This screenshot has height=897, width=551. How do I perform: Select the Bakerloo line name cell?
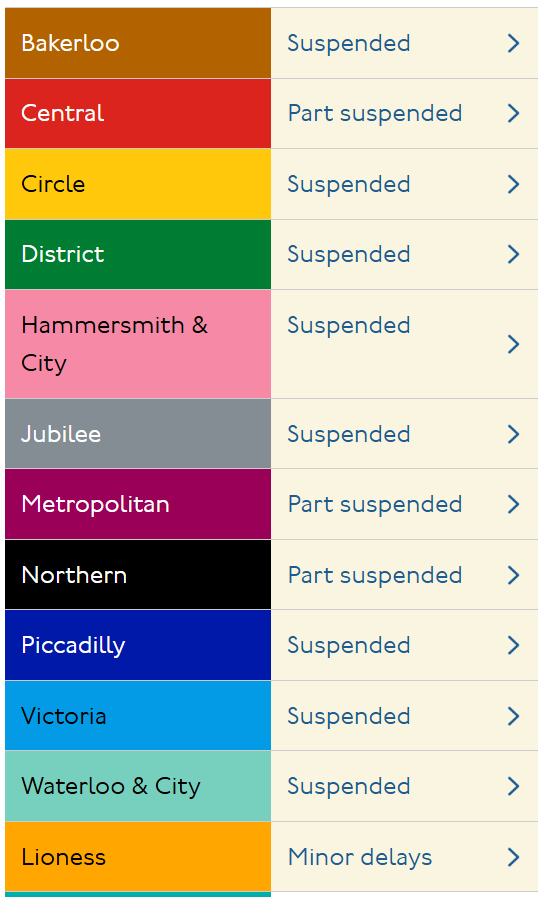[138, 43]
